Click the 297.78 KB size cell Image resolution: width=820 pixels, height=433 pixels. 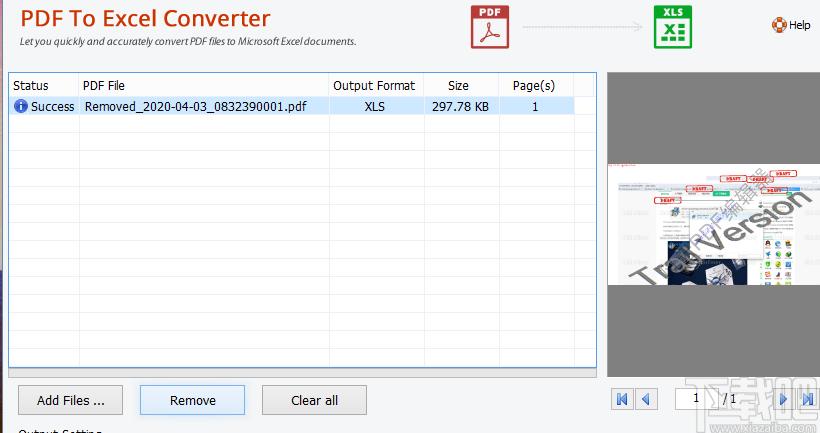click(460, 107)
